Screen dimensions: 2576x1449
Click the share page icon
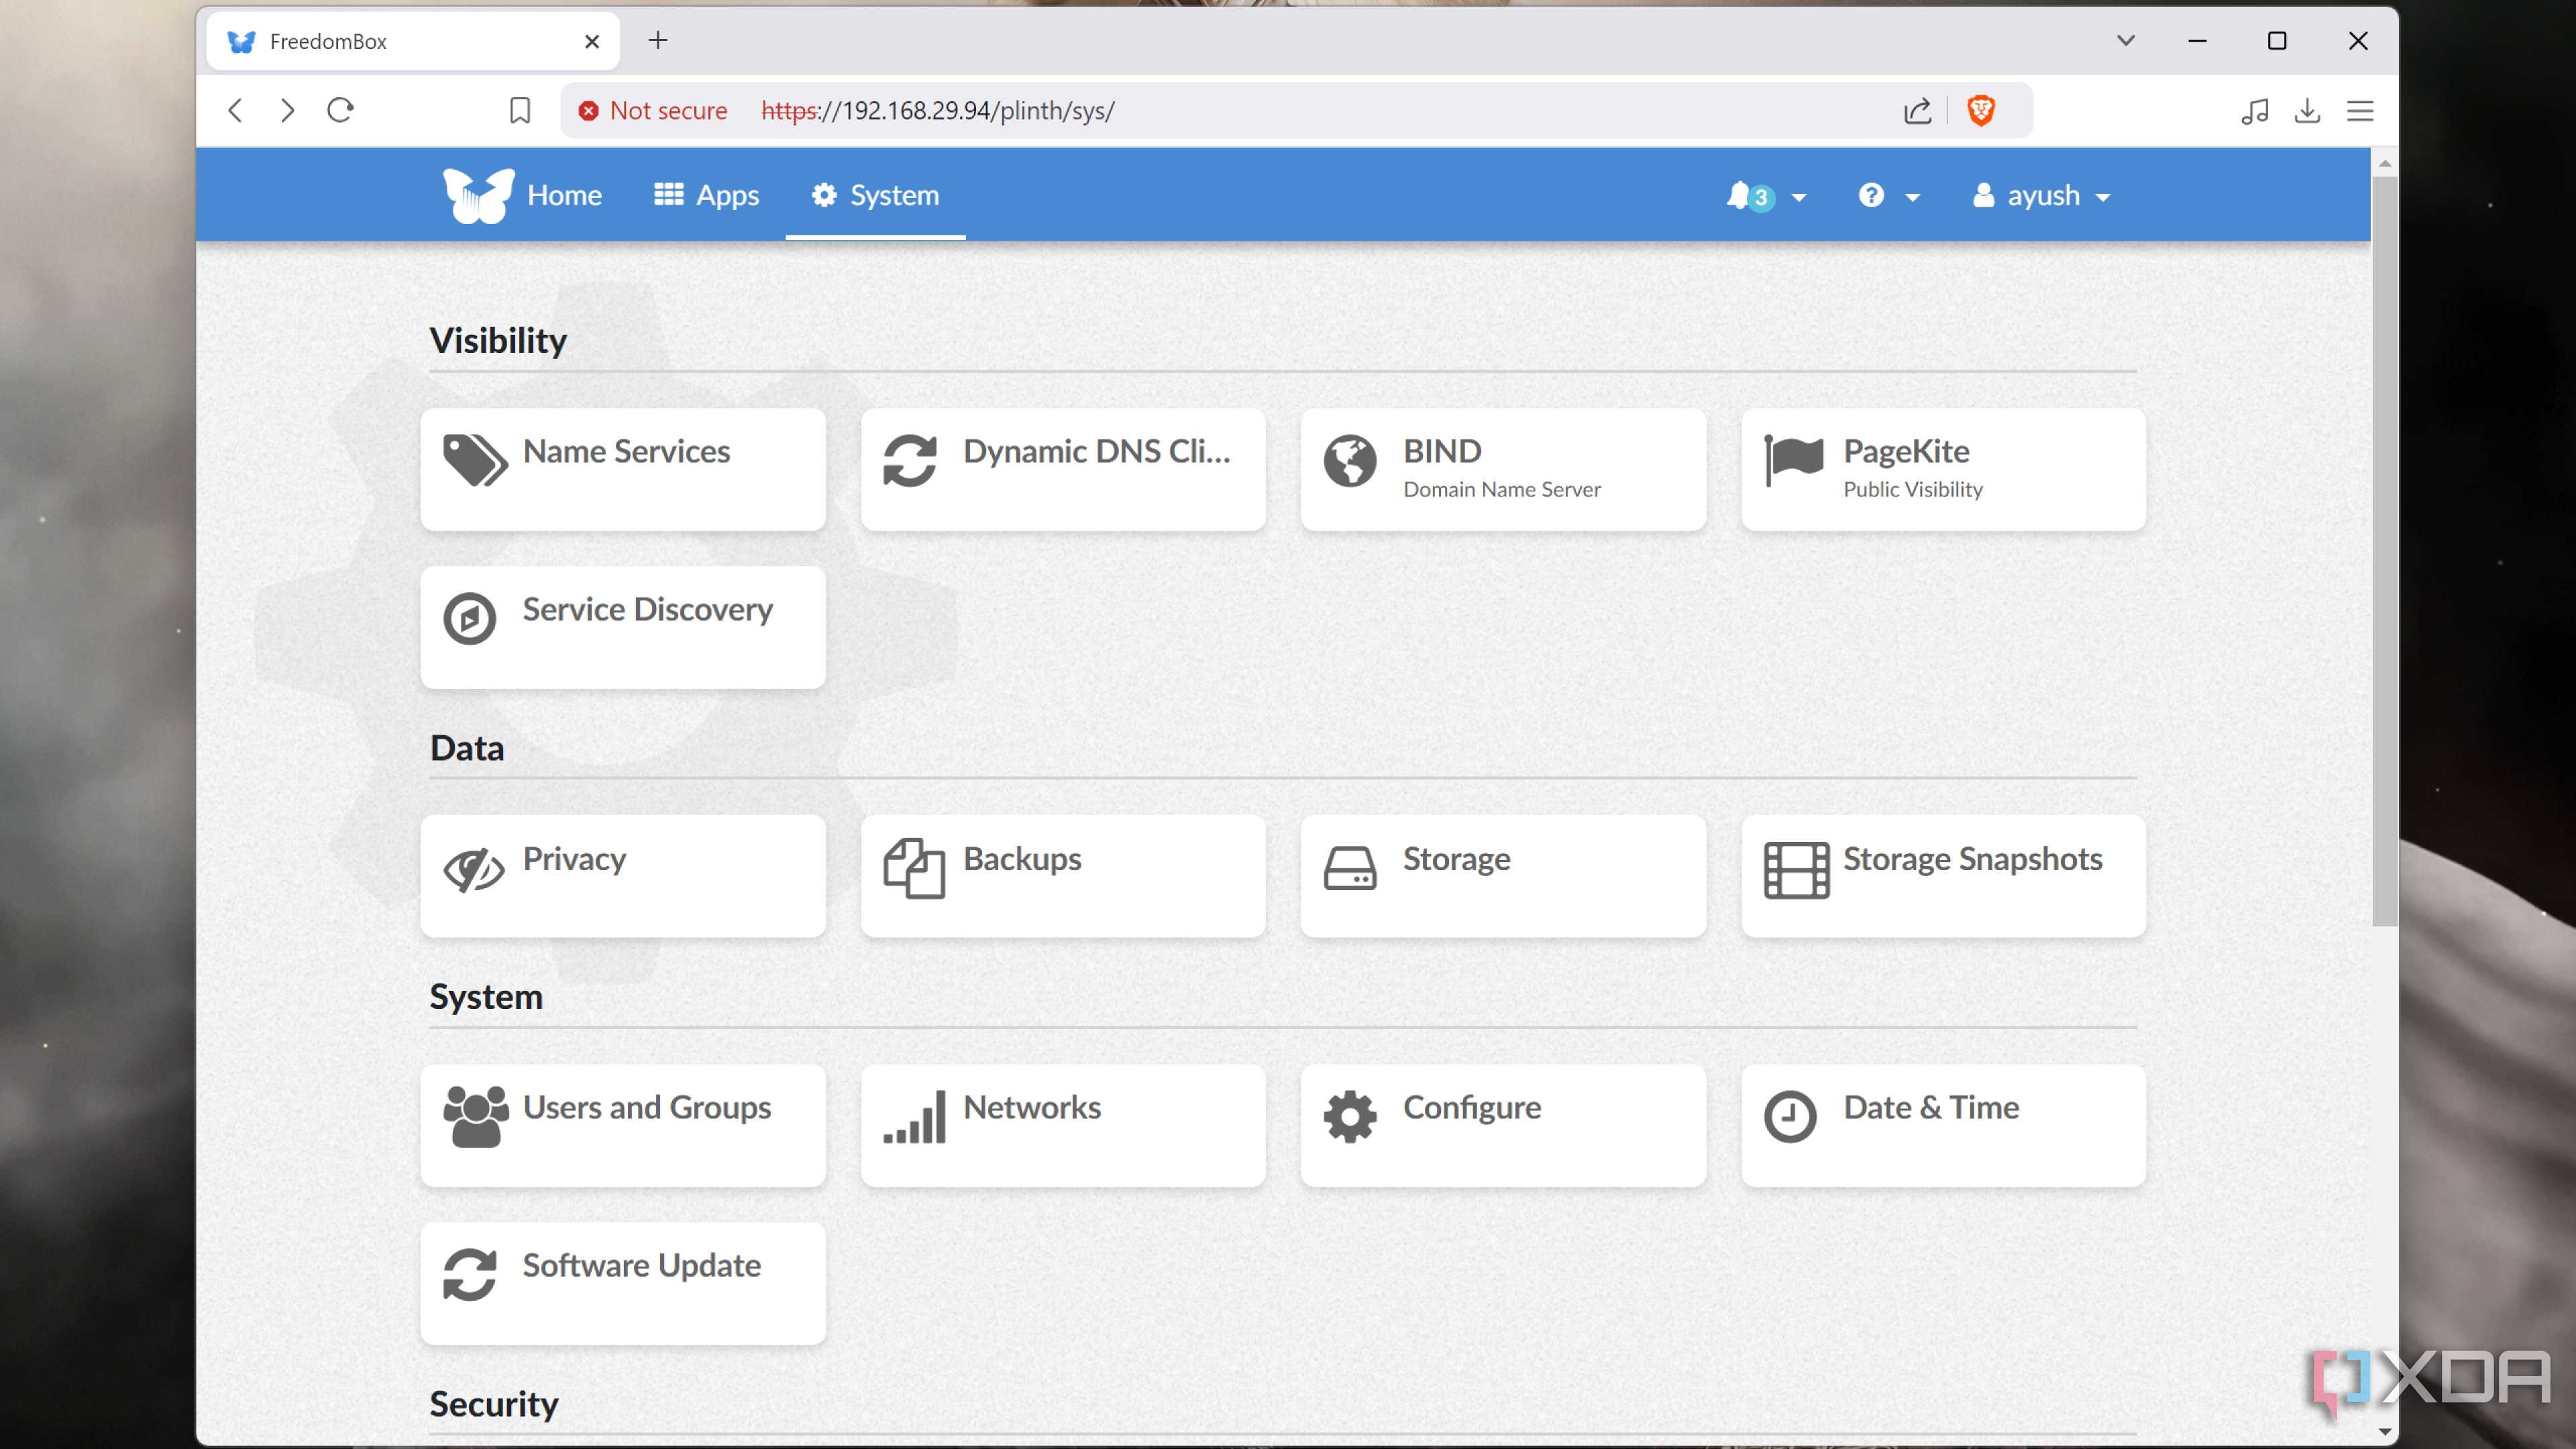[x=1917, y=110]
